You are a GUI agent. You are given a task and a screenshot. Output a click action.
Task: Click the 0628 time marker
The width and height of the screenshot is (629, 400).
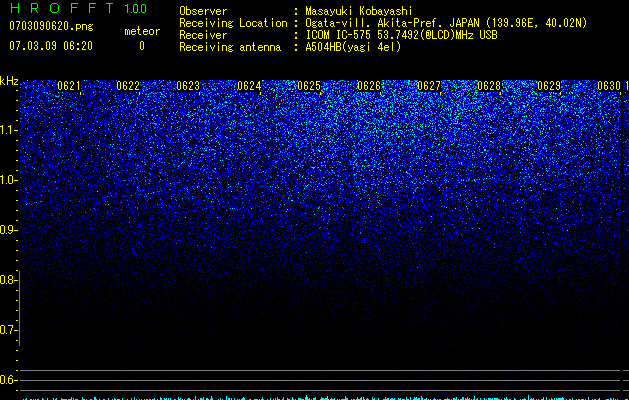tap(489, 86)
